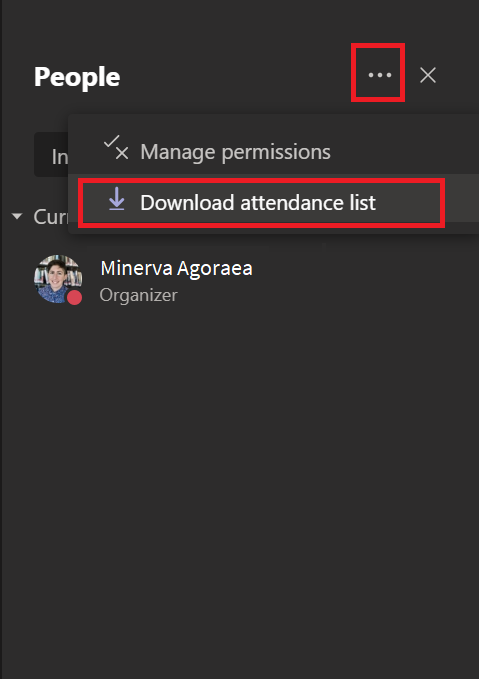Click the left vertical border of panel
479x679 pixels.
1,340
